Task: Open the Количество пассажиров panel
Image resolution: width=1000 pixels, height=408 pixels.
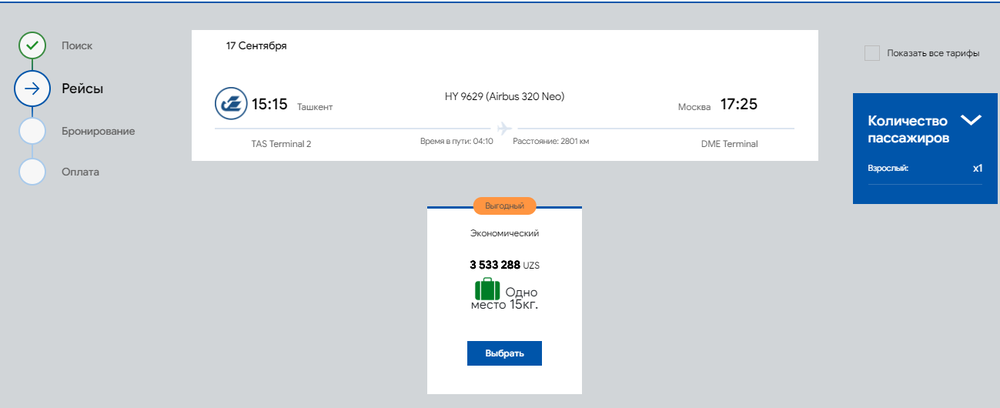Action: coord(908,129)
